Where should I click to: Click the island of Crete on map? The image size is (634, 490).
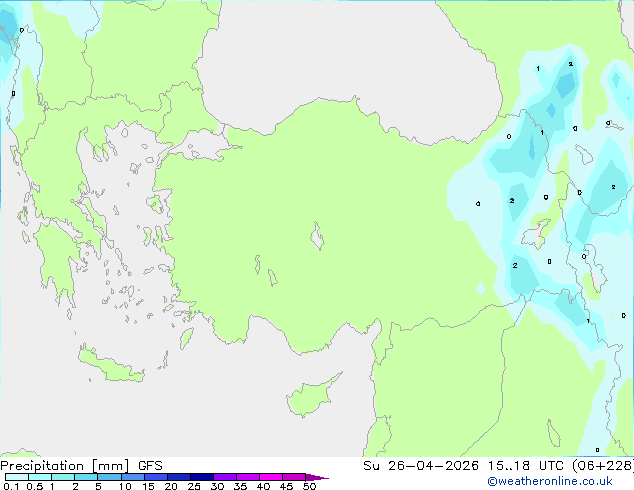pos(110,365)
